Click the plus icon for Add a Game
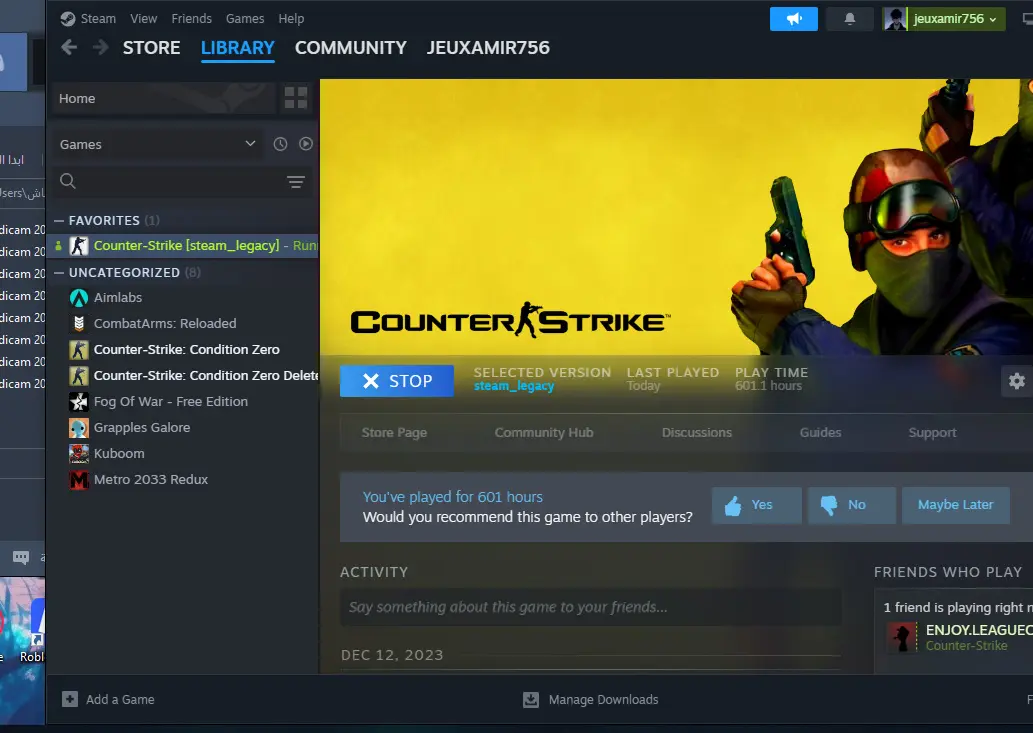This screenshot has height=733, width=1033. pos(70,699)
